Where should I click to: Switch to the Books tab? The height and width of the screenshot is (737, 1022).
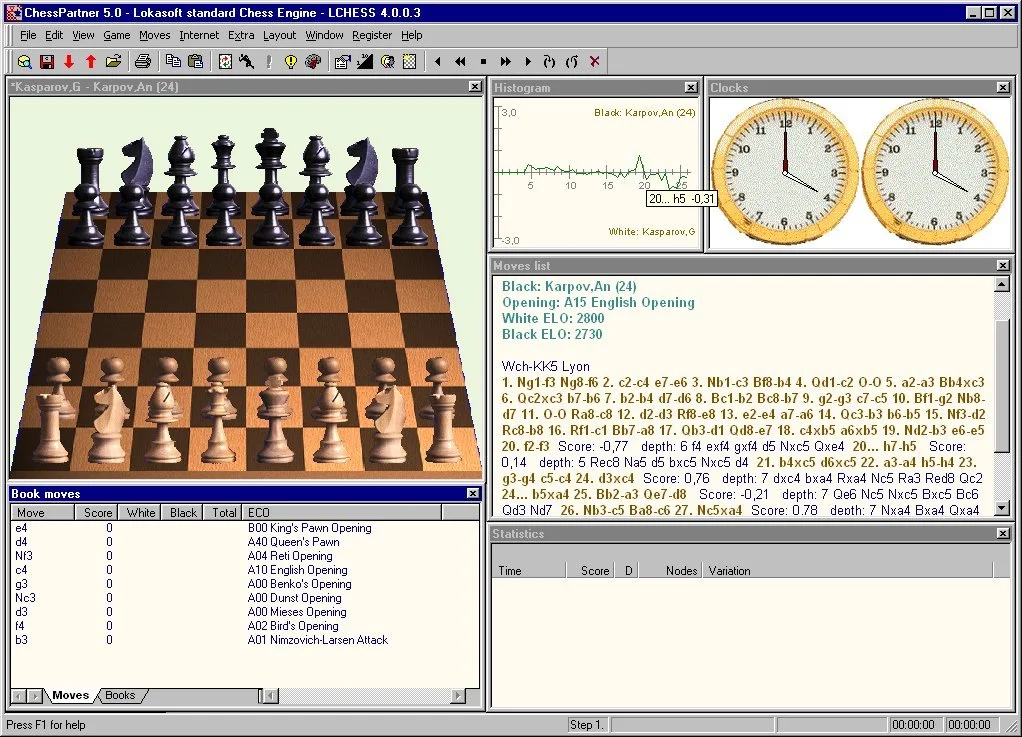[119, 694]
